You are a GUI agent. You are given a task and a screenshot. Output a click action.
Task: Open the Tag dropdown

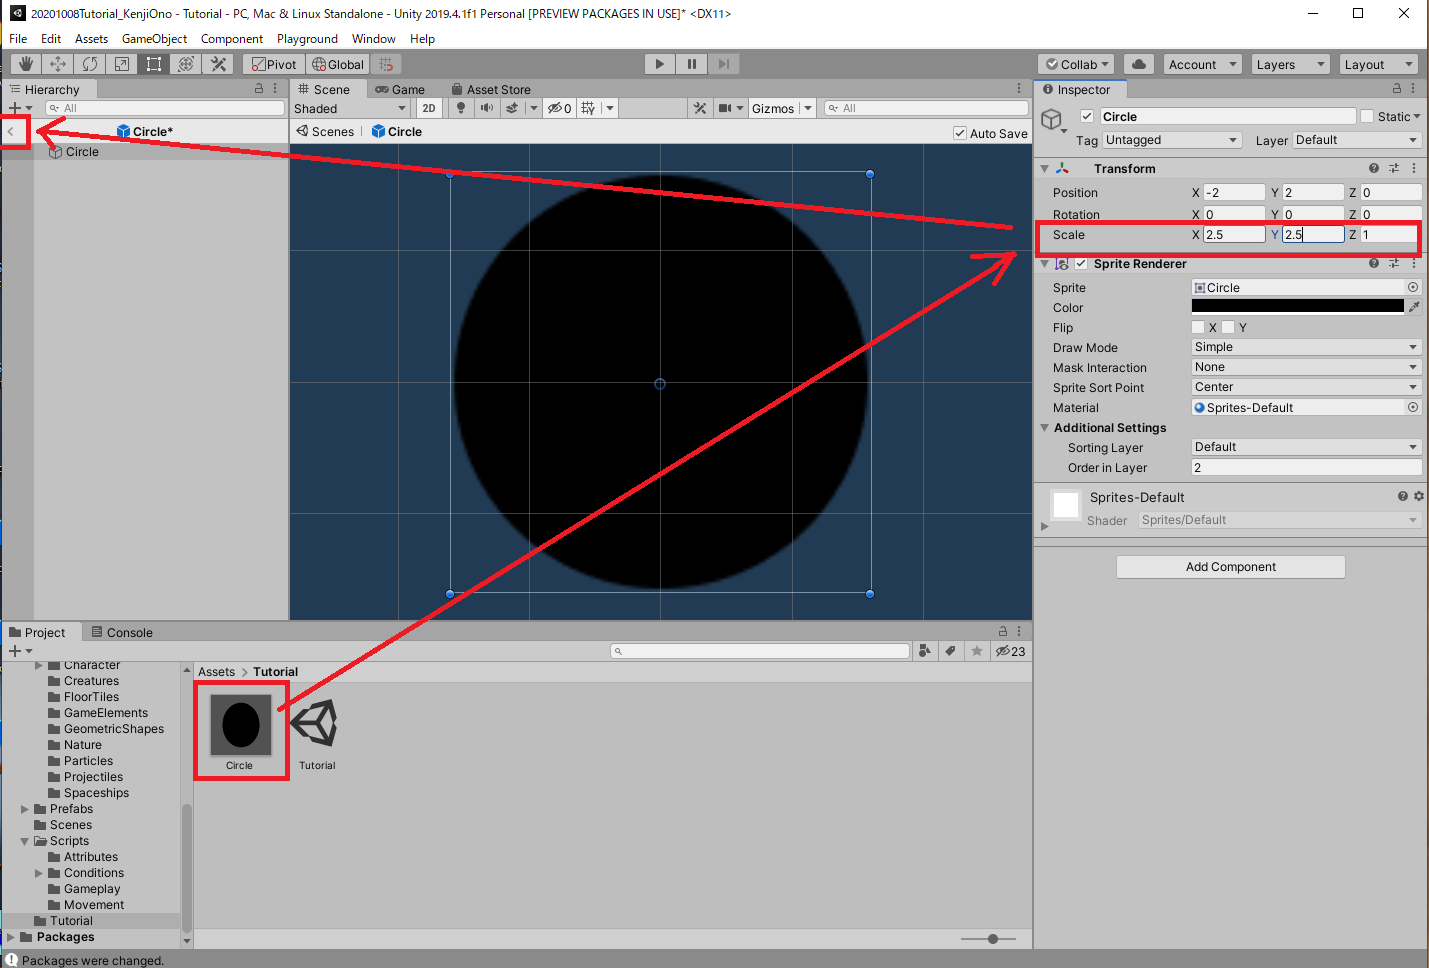click(1172, 140)
